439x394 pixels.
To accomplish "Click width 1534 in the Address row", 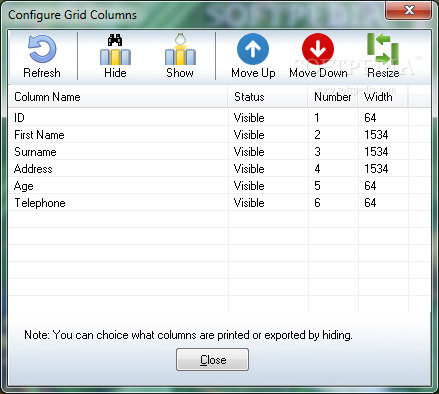I will (376, 169).
